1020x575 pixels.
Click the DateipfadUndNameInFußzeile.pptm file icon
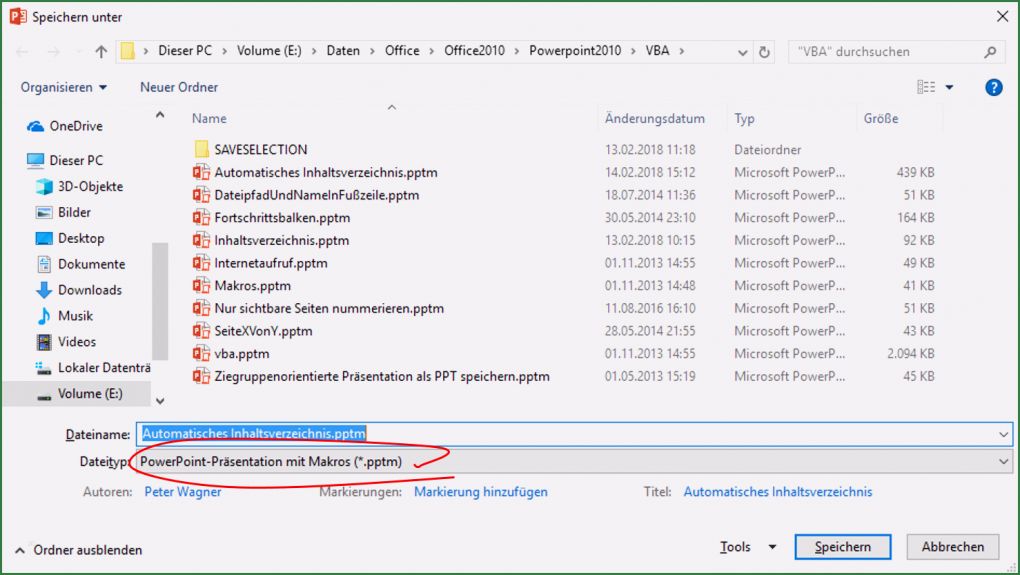coord(201,195)
